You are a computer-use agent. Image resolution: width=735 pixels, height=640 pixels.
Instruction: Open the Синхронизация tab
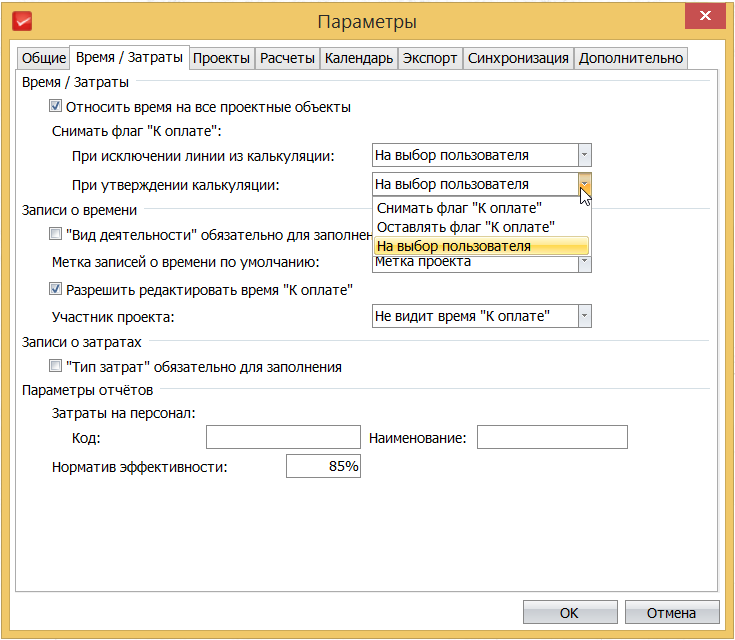point(518,58)
